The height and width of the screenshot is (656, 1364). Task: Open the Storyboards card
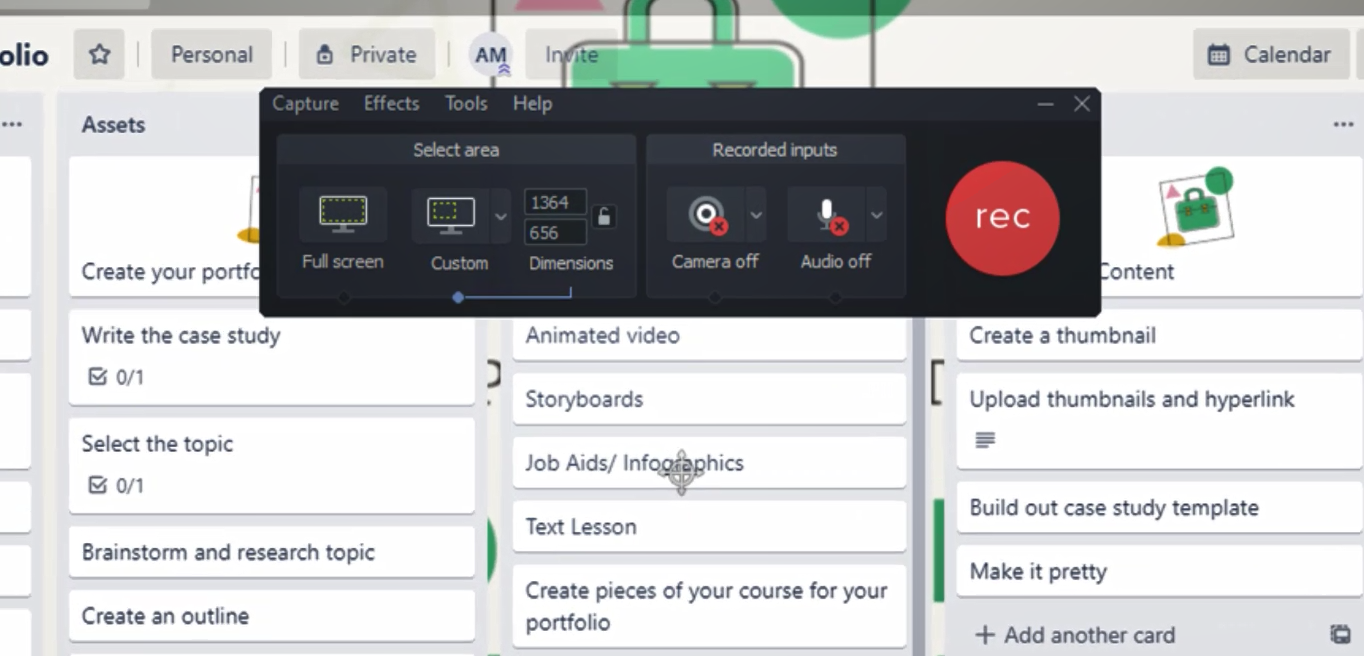pyautogui.click(x=709, y=399)
